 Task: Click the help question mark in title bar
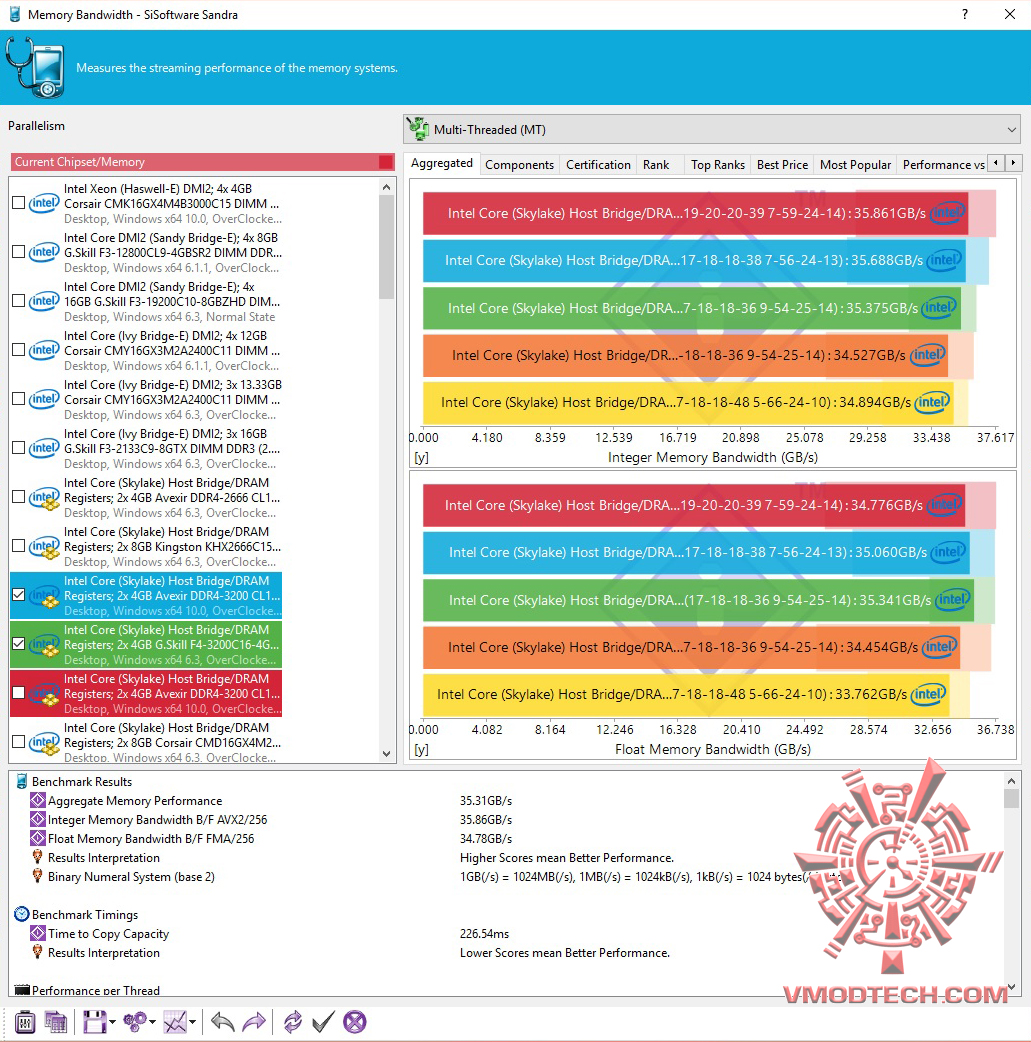pyautogui.click(x=965, y=14)
